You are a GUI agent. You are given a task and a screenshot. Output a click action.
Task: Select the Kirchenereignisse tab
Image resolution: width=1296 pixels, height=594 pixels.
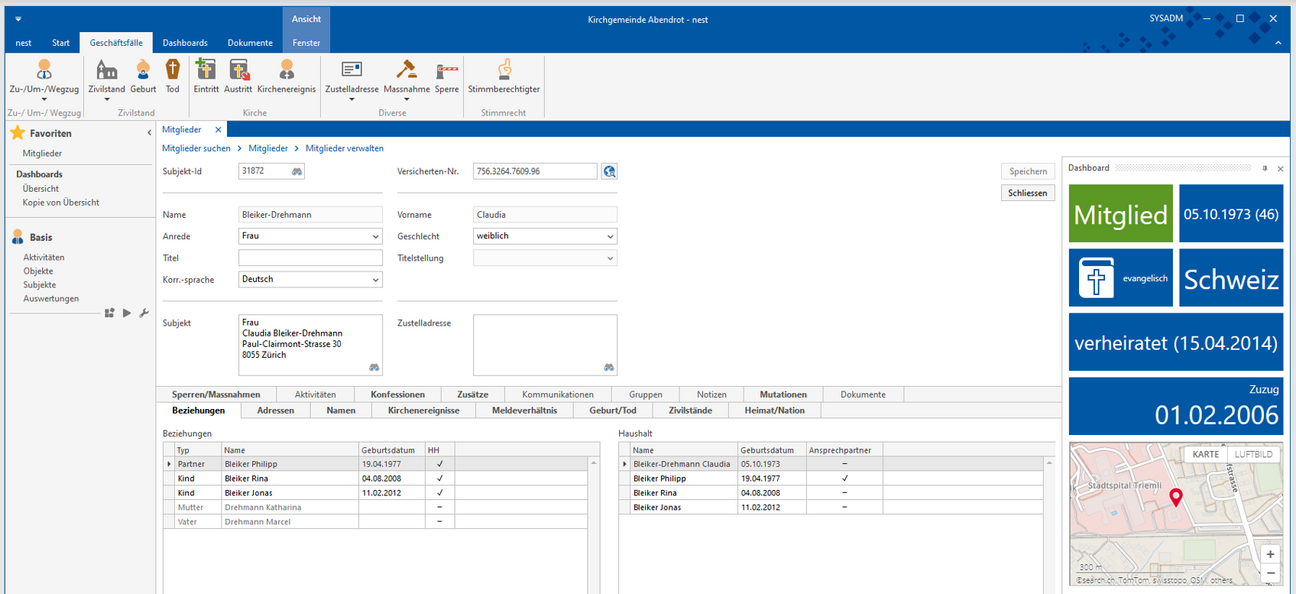coord(423,410)
